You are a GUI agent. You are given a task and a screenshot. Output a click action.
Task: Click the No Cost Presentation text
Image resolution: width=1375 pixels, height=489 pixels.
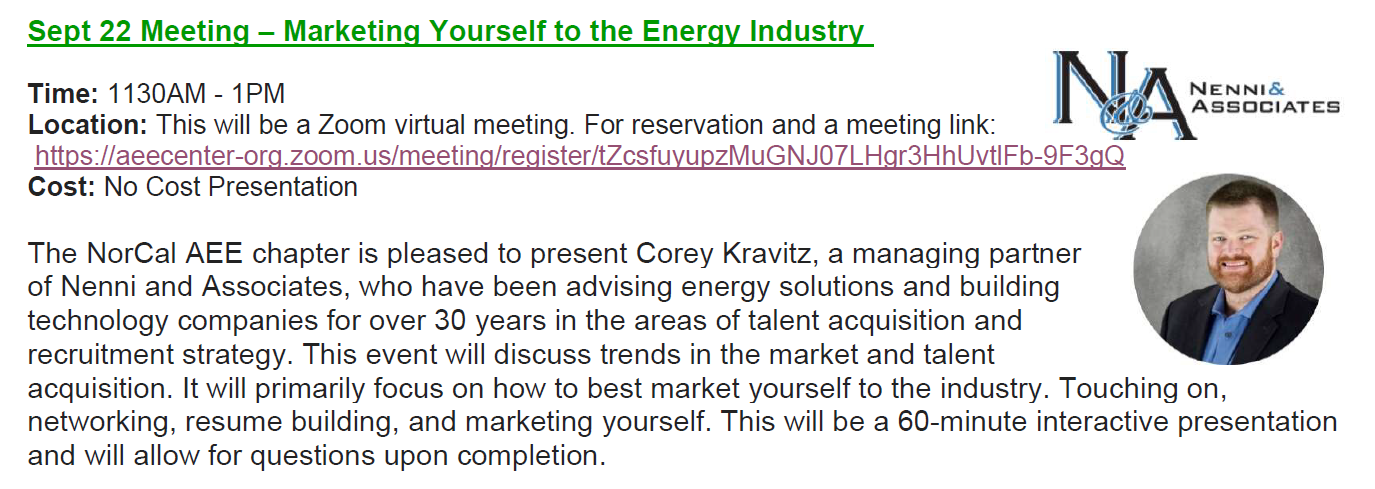(x=231, y=187)
